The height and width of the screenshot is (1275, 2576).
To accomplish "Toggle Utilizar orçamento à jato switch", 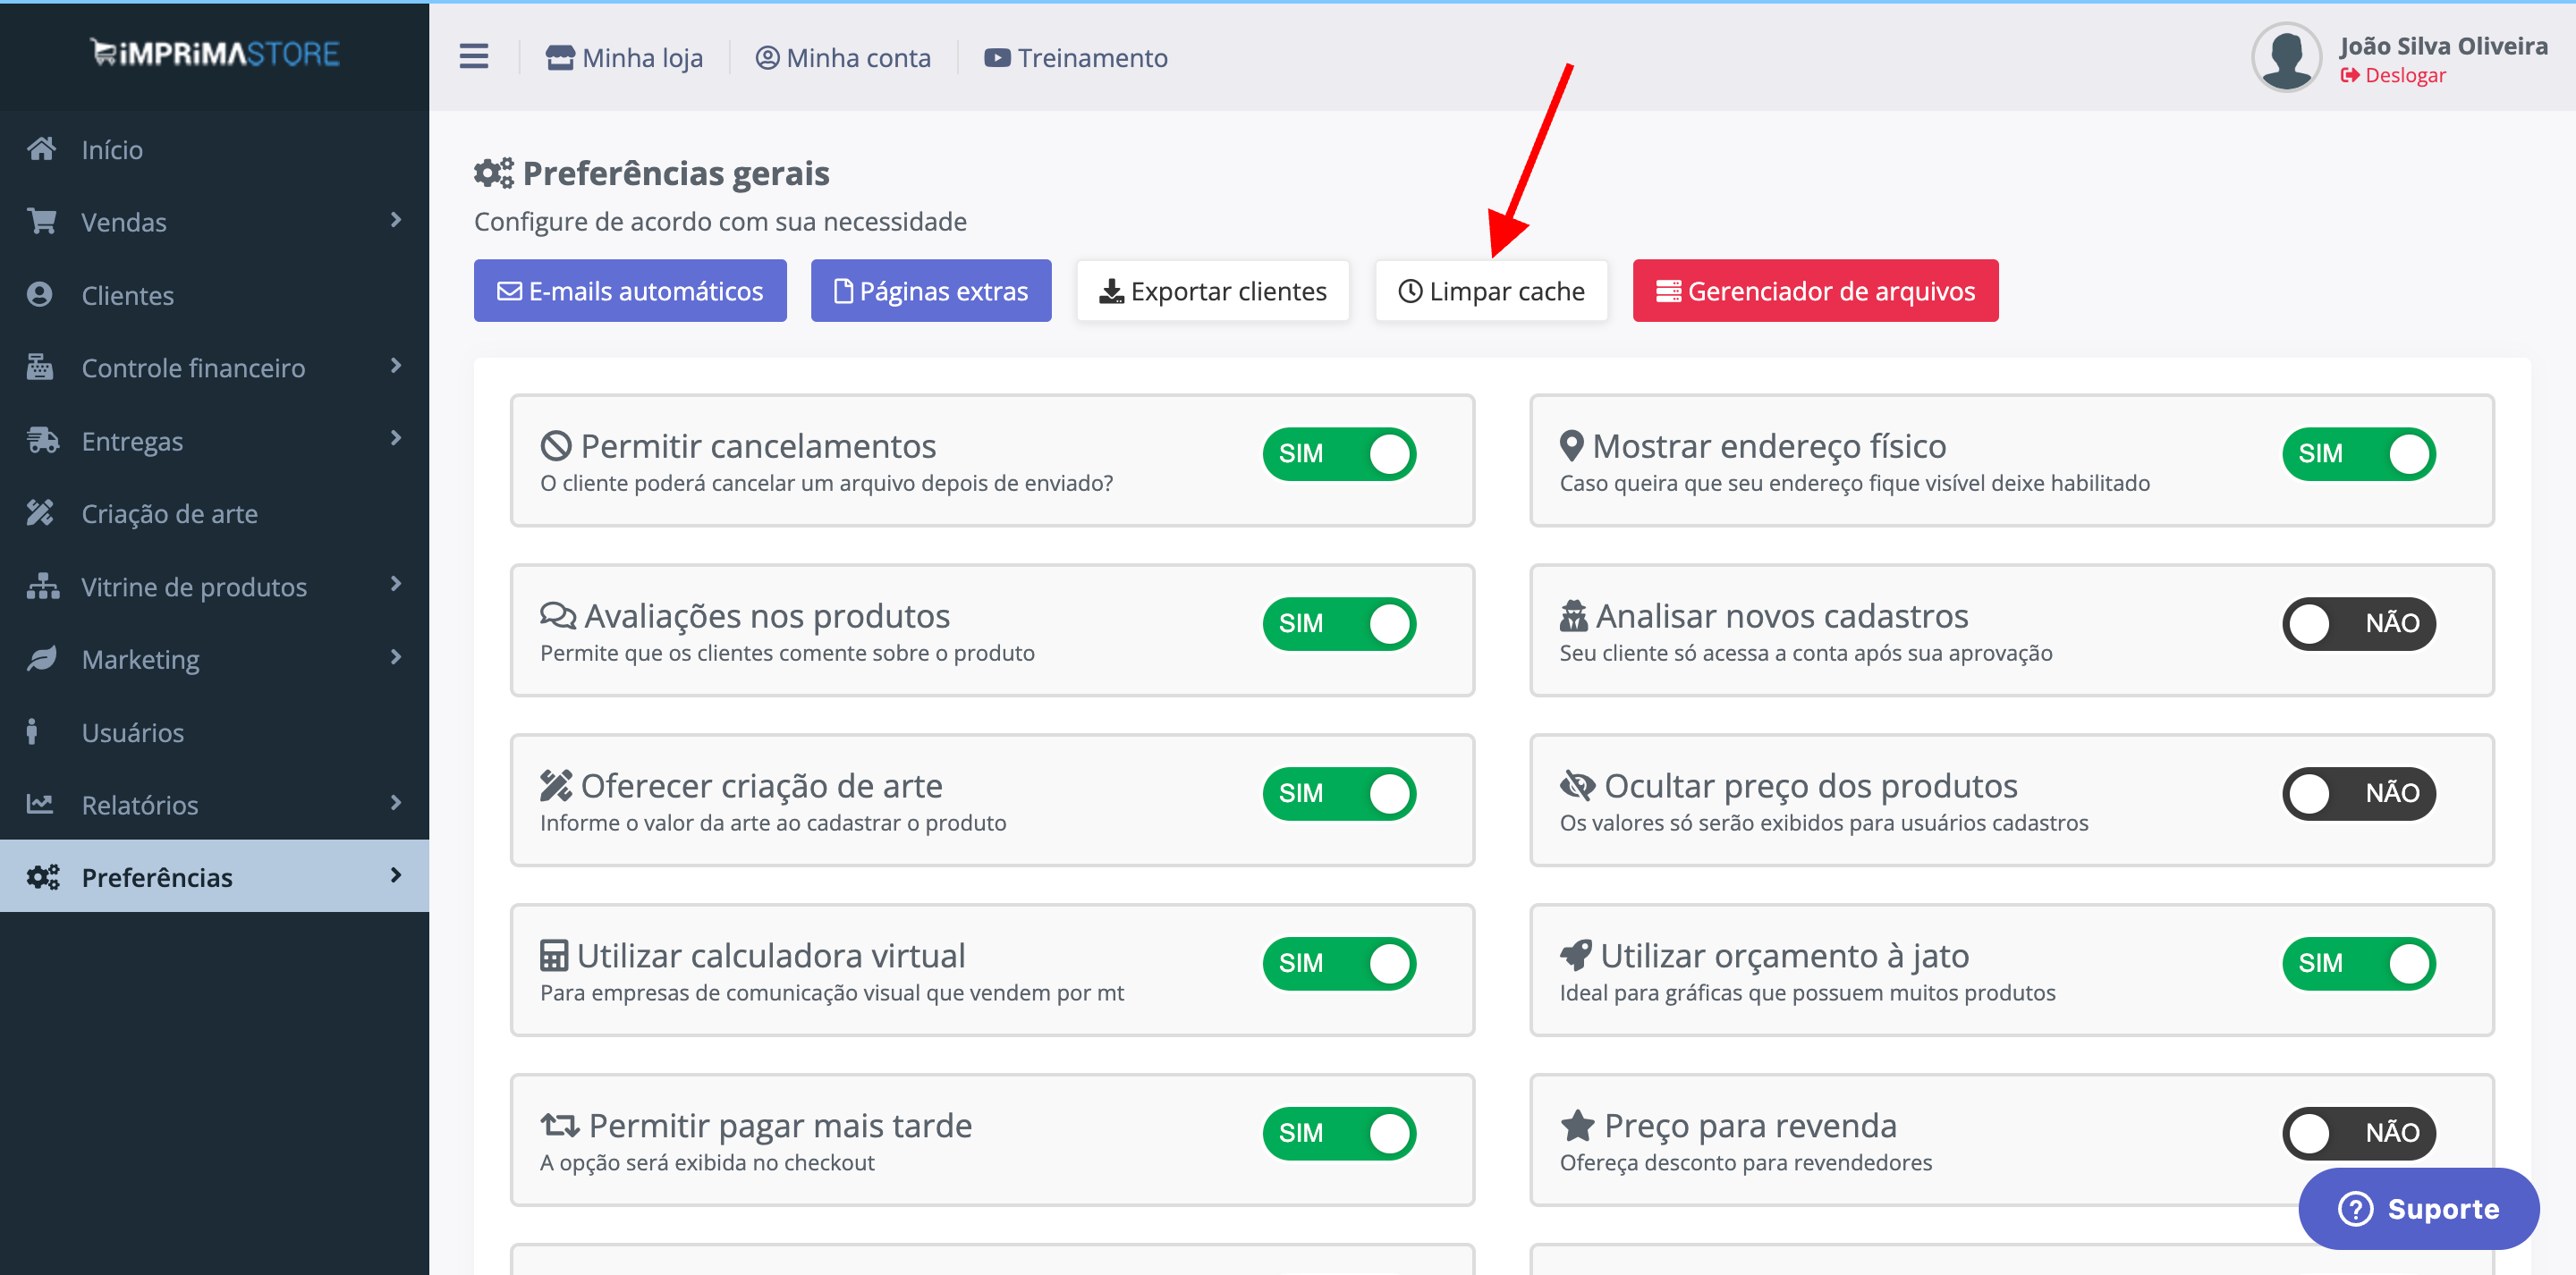I will tap(2358, 964).
